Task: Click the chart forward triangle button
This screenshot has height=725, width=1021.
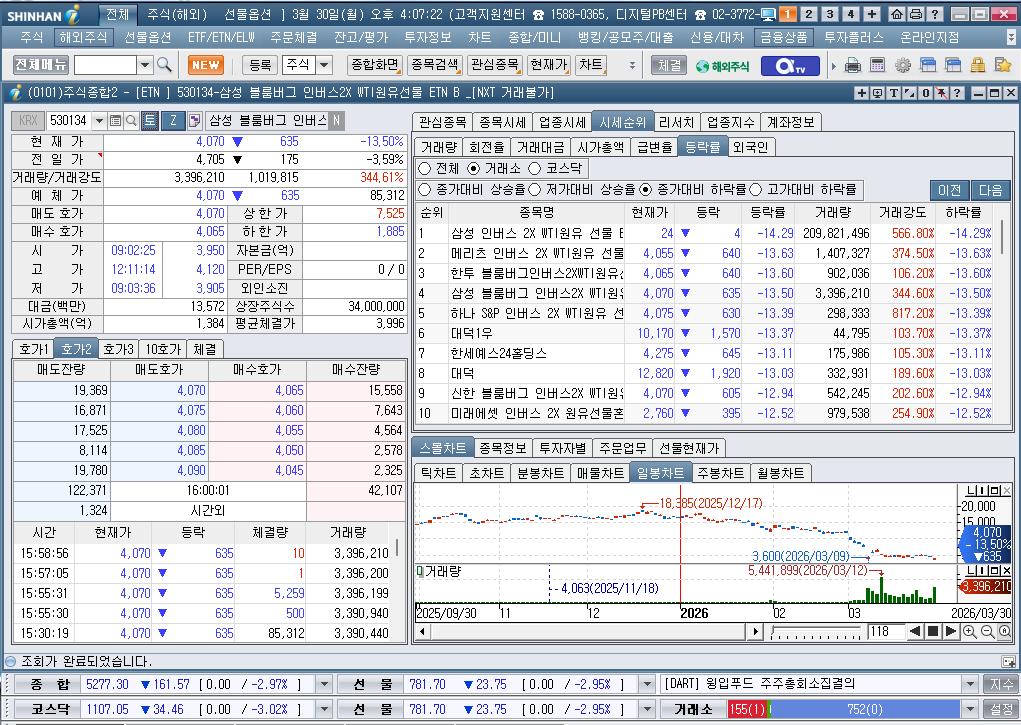Action: tap(951, 631)
